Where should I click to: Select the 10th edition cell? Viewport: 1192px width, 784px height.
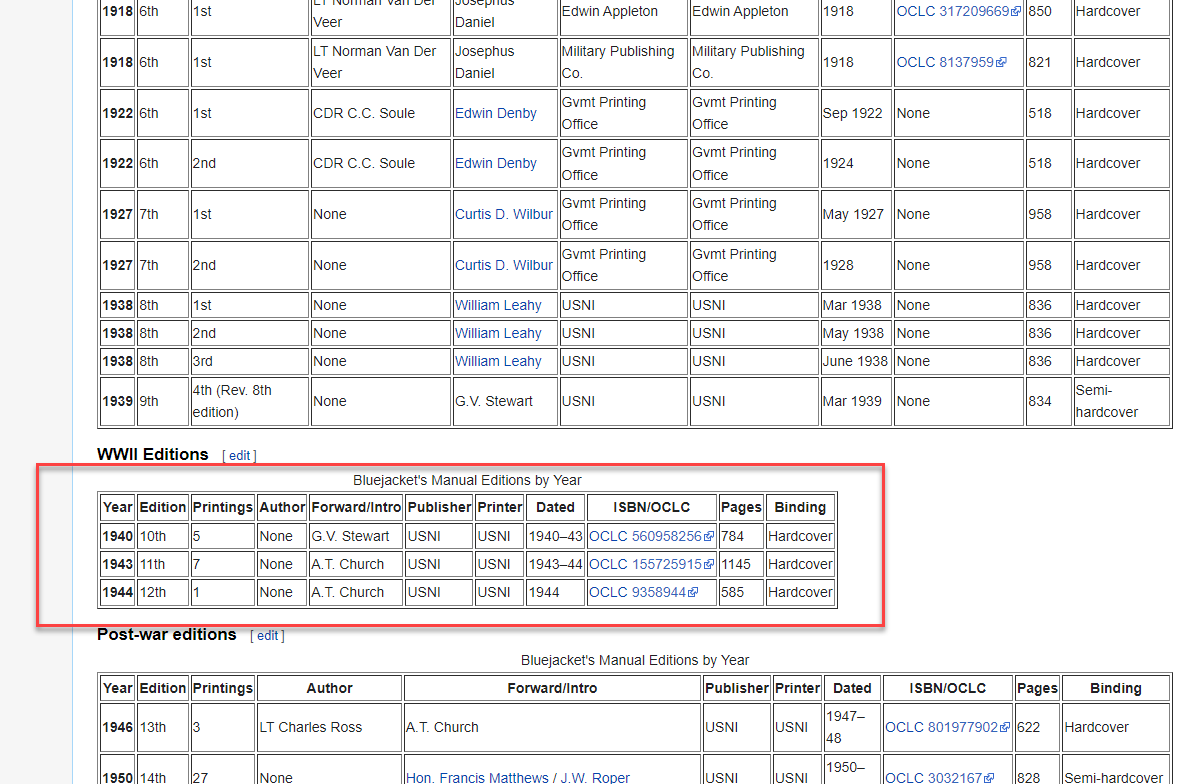tap(163, 536)
